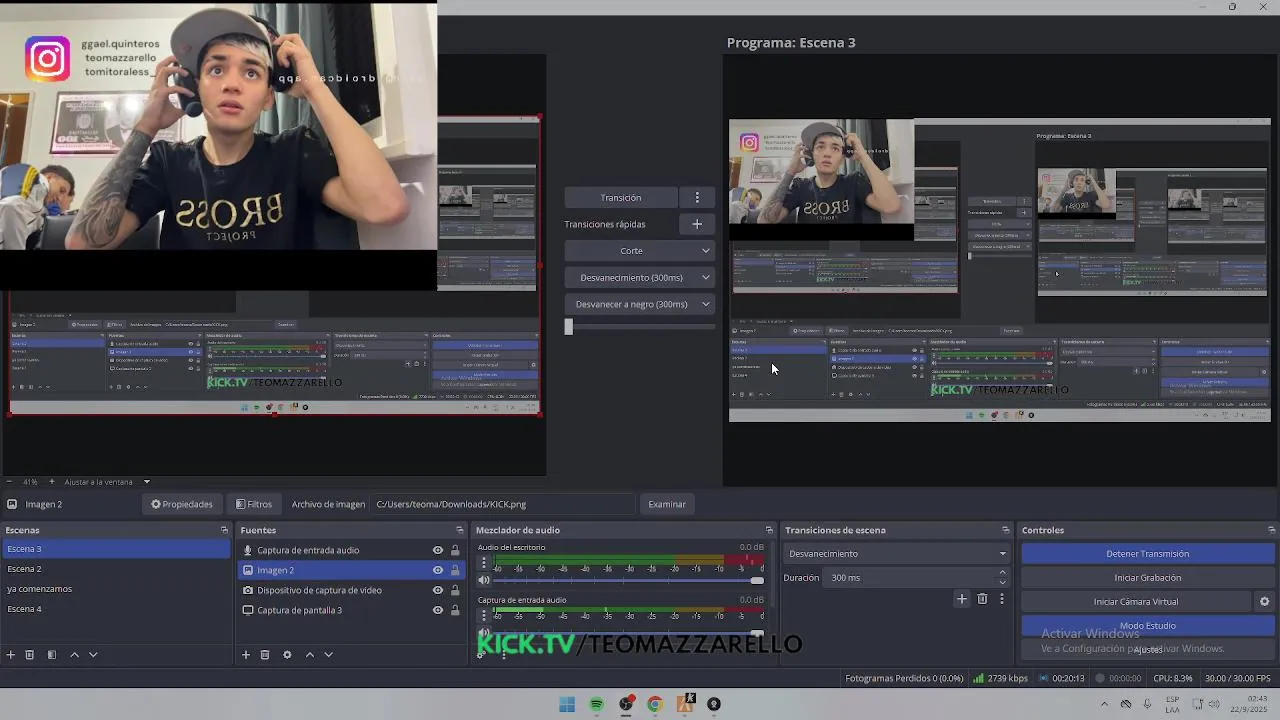Screen dimensions: 1280x720
Task: Open the Transición three-dot options menu
Action: 697,198
